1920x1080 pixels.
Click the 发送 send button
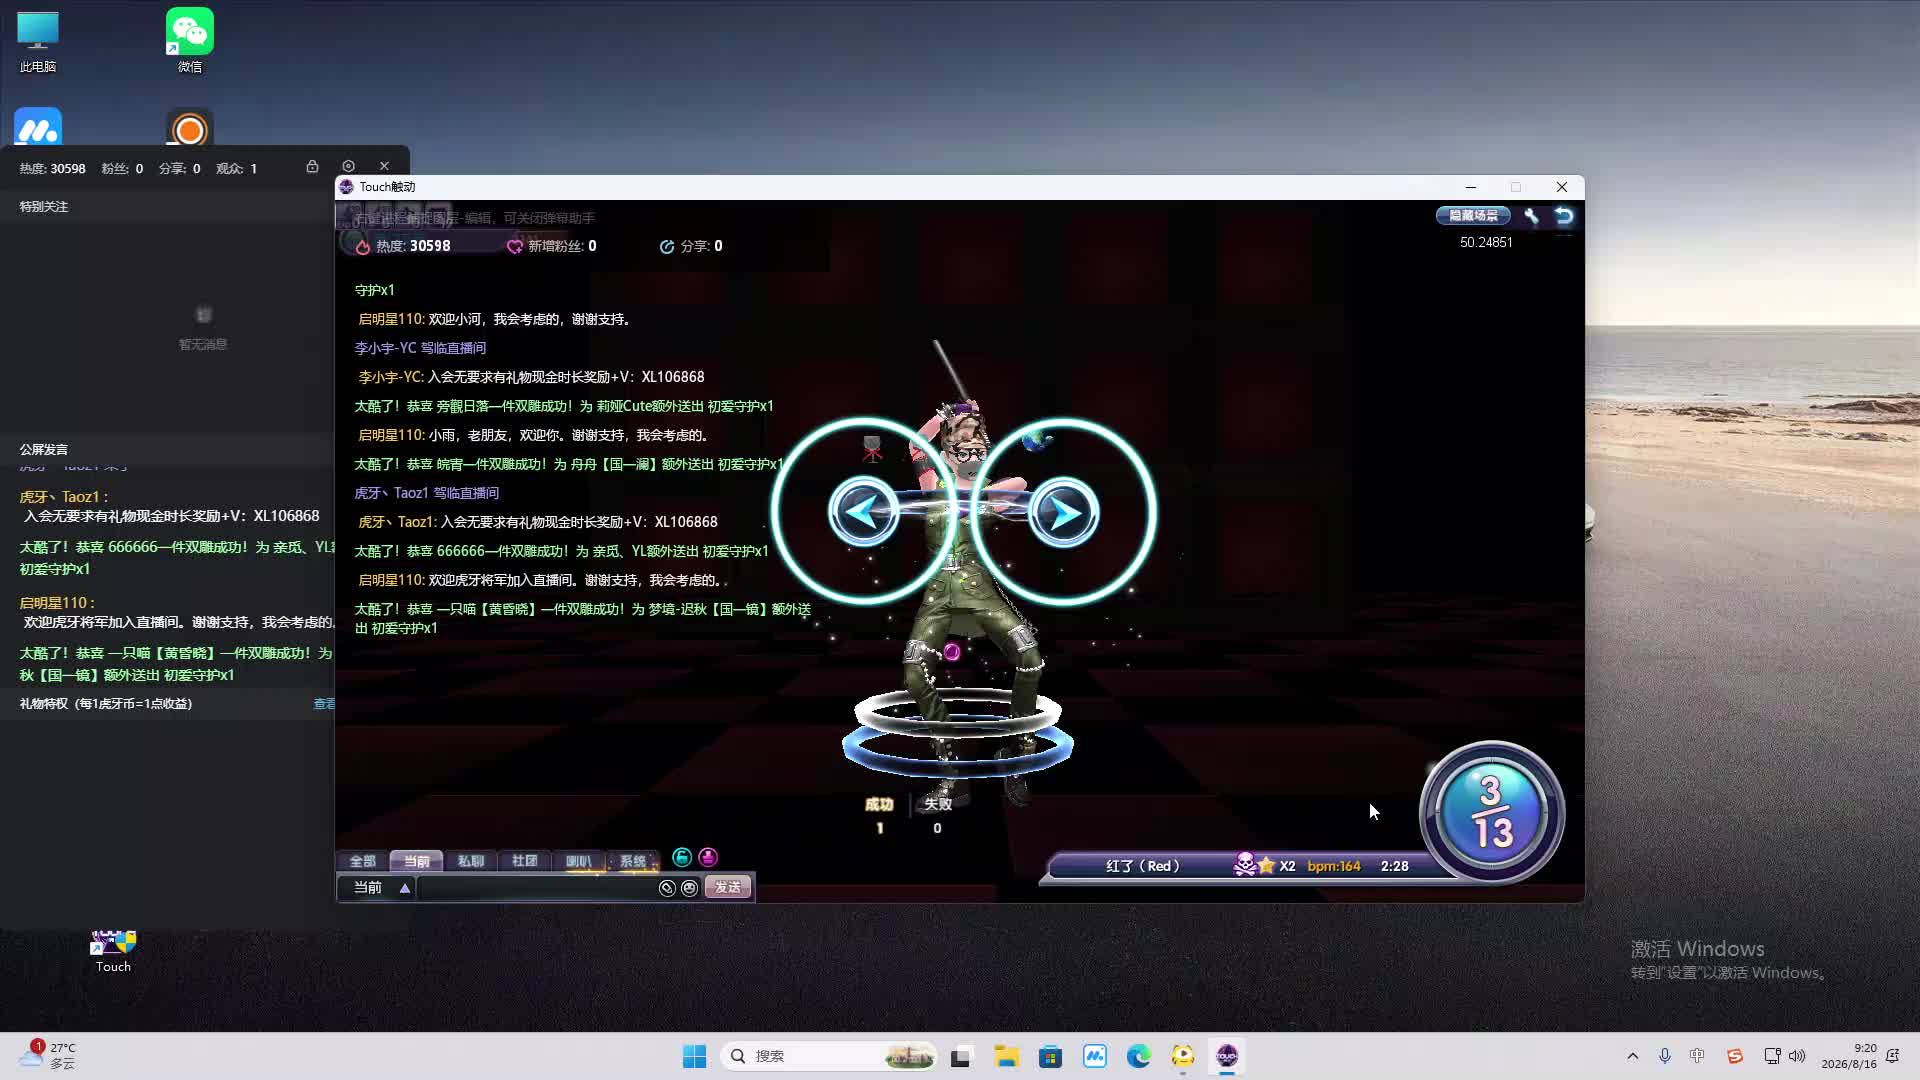coord(728,888)
